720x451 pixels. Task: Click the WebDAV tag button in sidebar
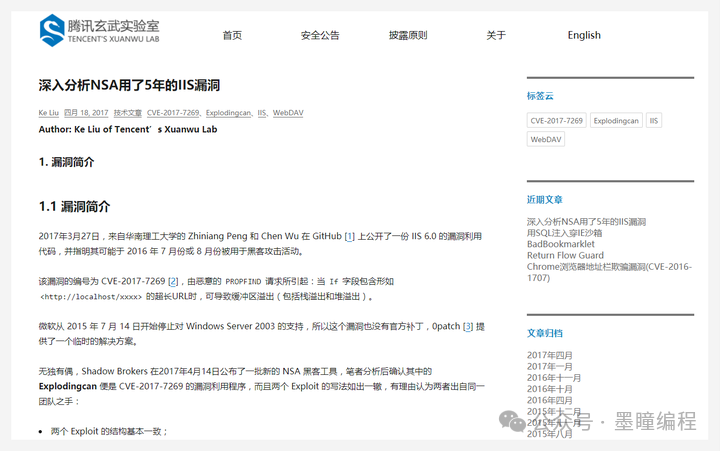pyautogui.click(x=546, y=140)
